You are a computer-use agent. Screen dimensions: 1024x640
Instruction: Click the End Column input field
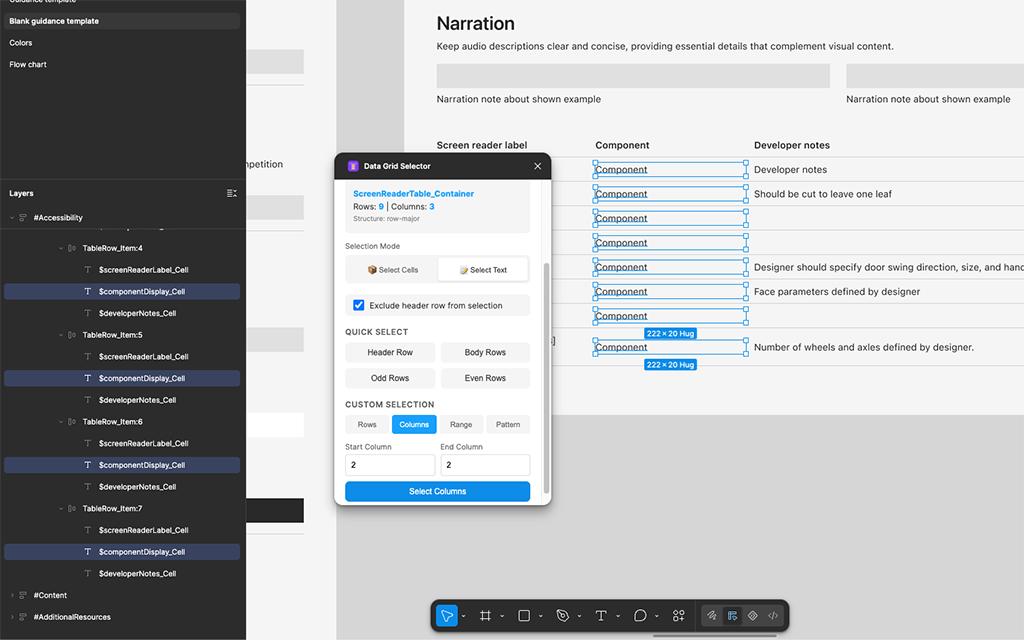coord(485,465)
